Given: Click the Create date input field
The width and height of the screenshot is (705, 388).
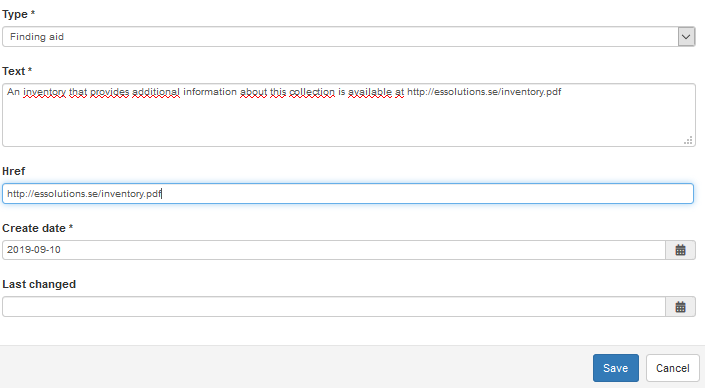Looking at the screenshot, I should (334, 250).
